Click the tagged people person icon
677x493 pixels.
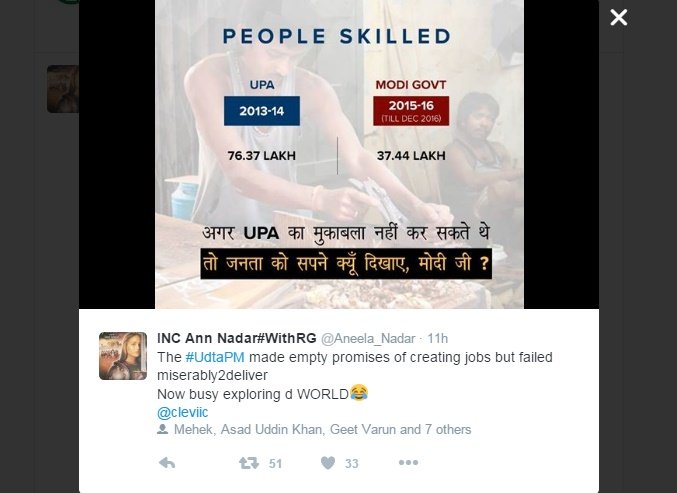click(162, 429)
